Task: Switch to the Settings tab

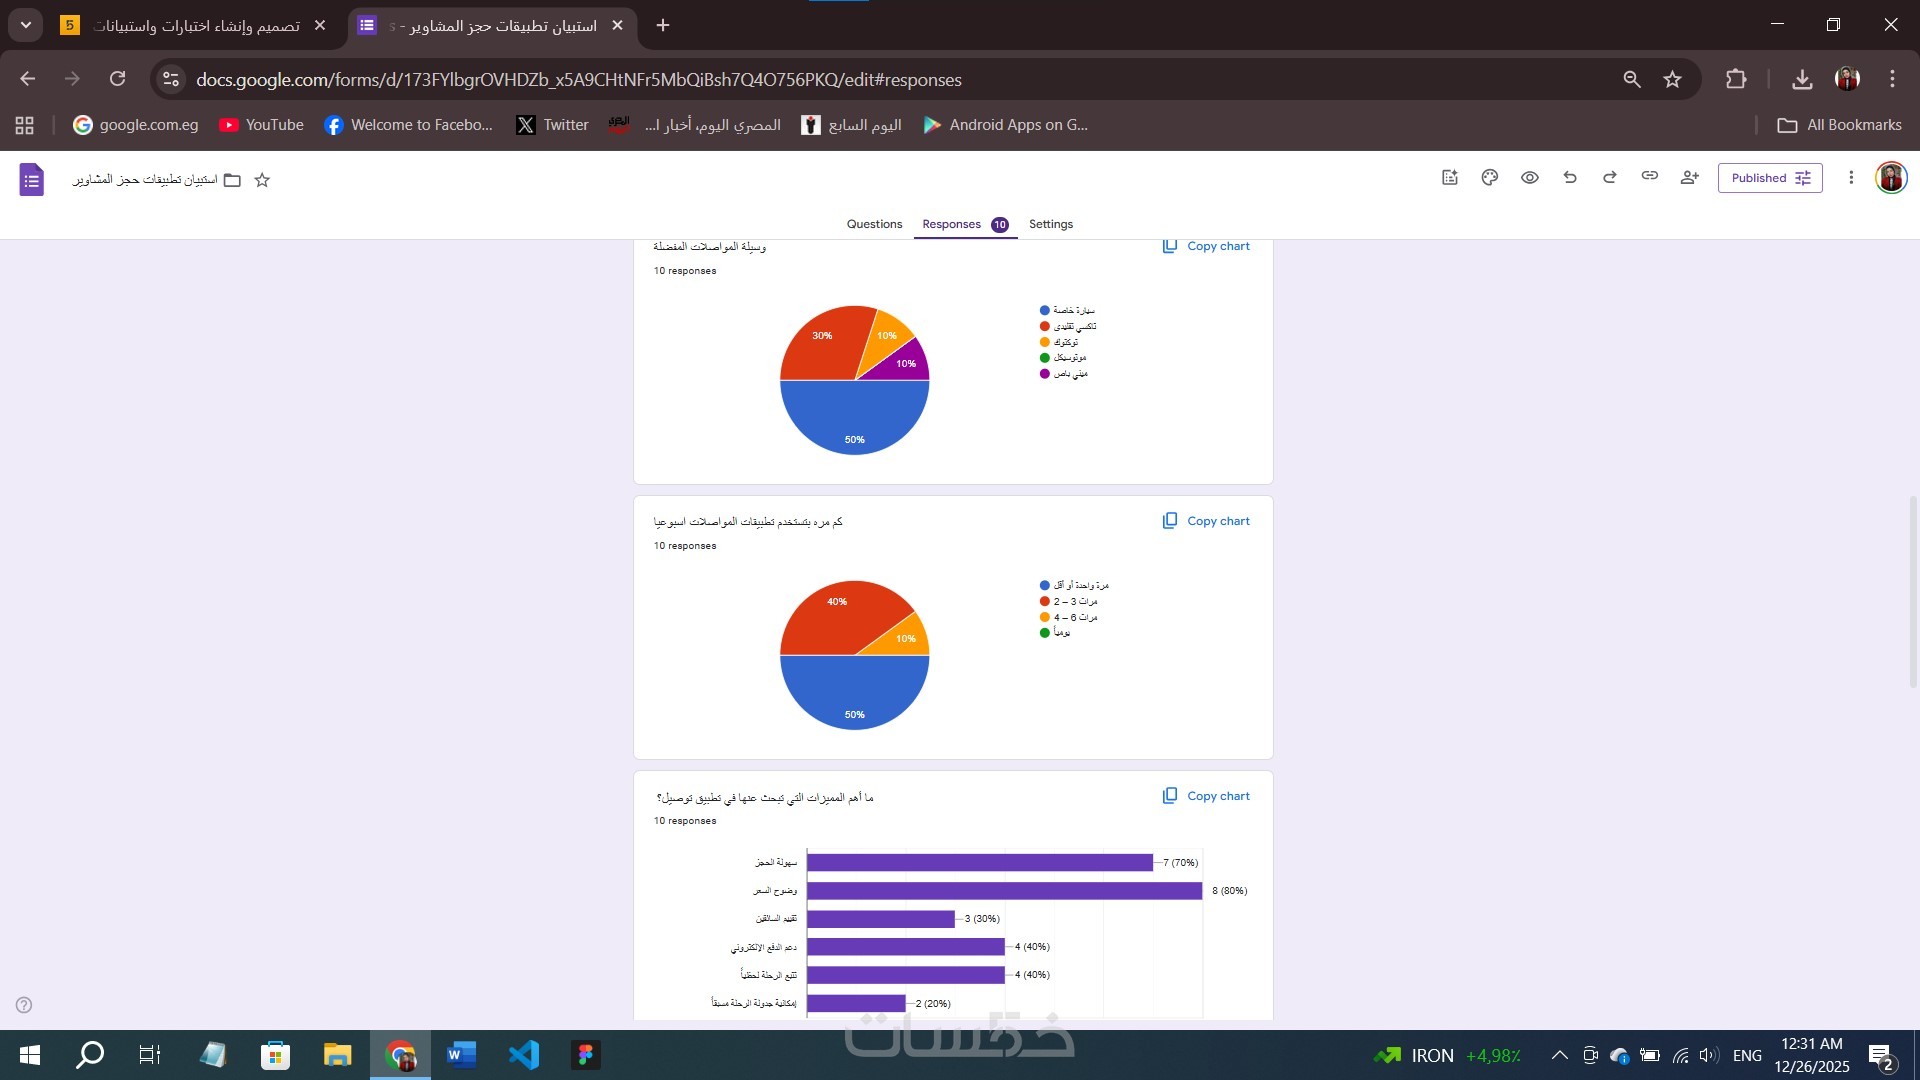Action: pyautogui.click(x=1050, y=224)
